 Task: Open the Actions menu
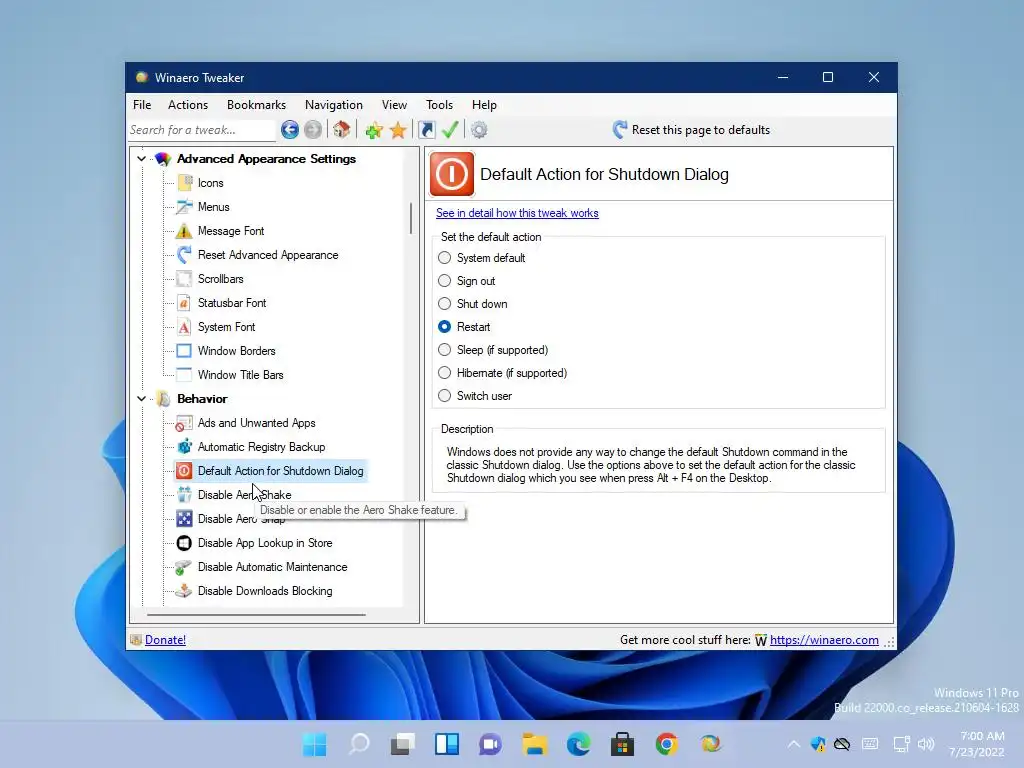(188, 104)
